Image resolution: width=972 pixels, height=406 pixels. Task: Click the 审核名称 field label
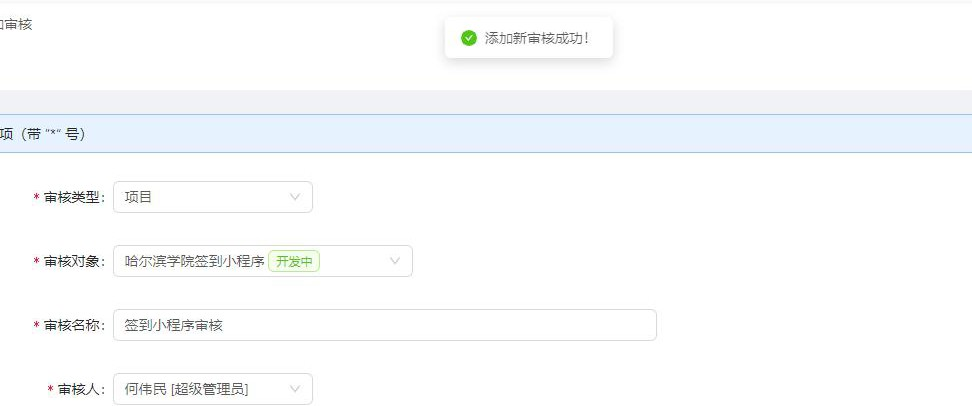pyautogui.click(x=74, y=325)
